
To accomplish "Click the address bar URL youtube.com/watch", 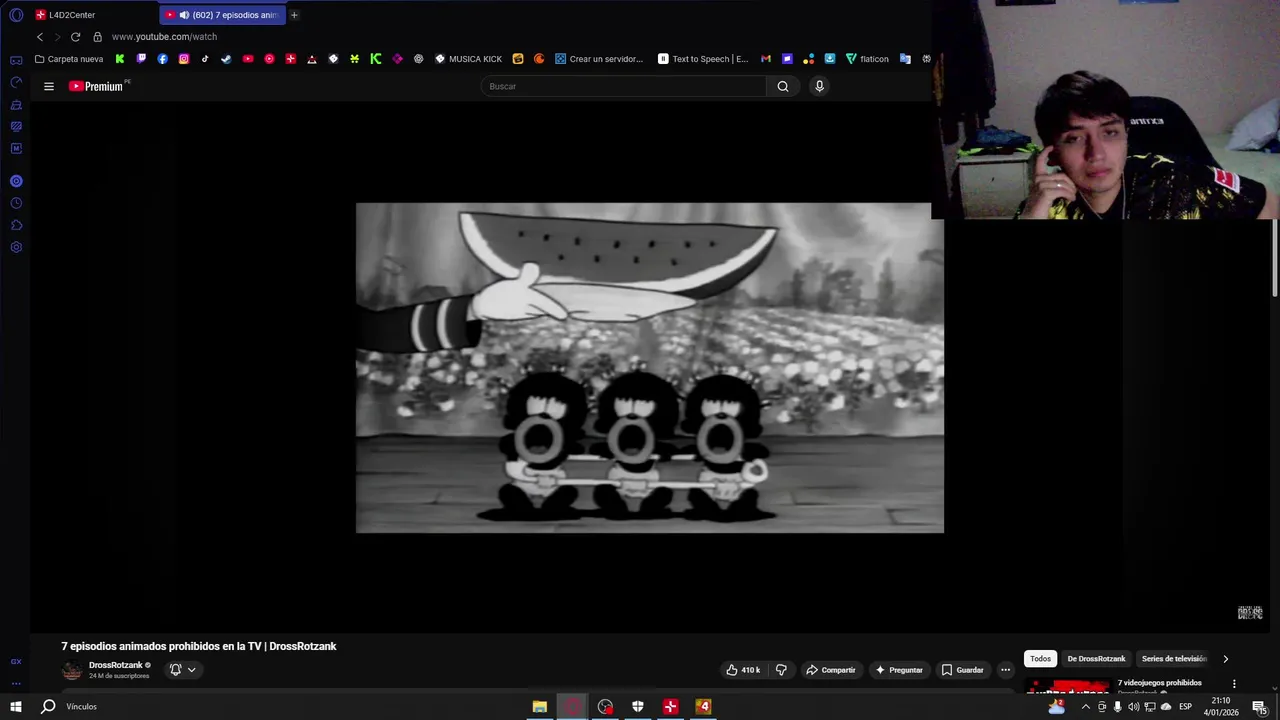I will click(164, 37).
